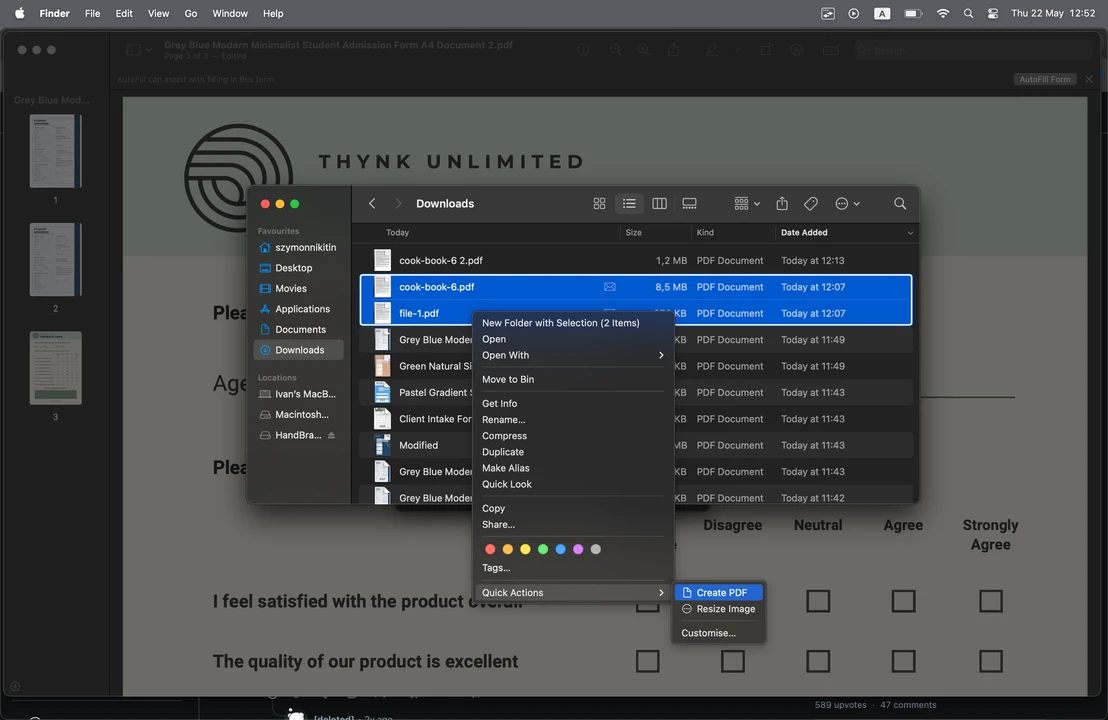The image size is (1108, 720).
Task: Tick Disagree for 'quality of our product is excellent'
Action: (733, 661)
